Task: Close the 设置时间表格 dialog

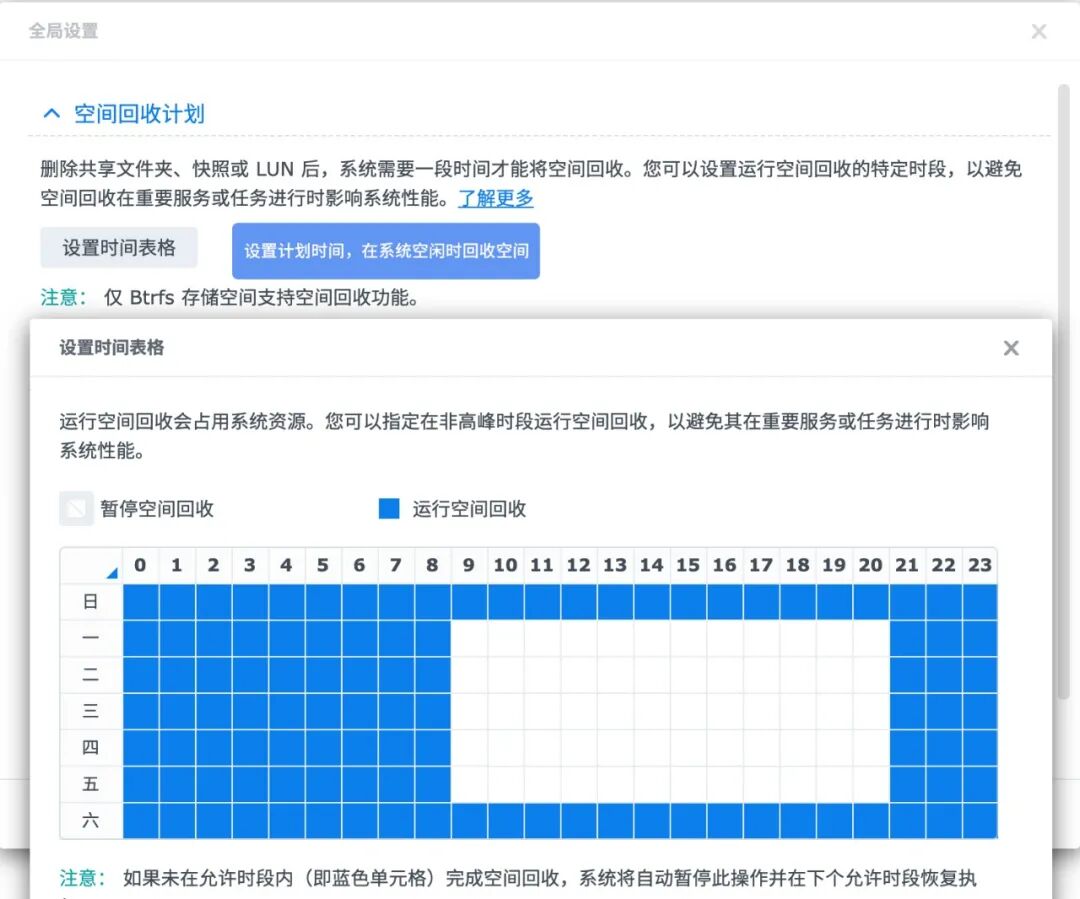Action: [1010, 348]
